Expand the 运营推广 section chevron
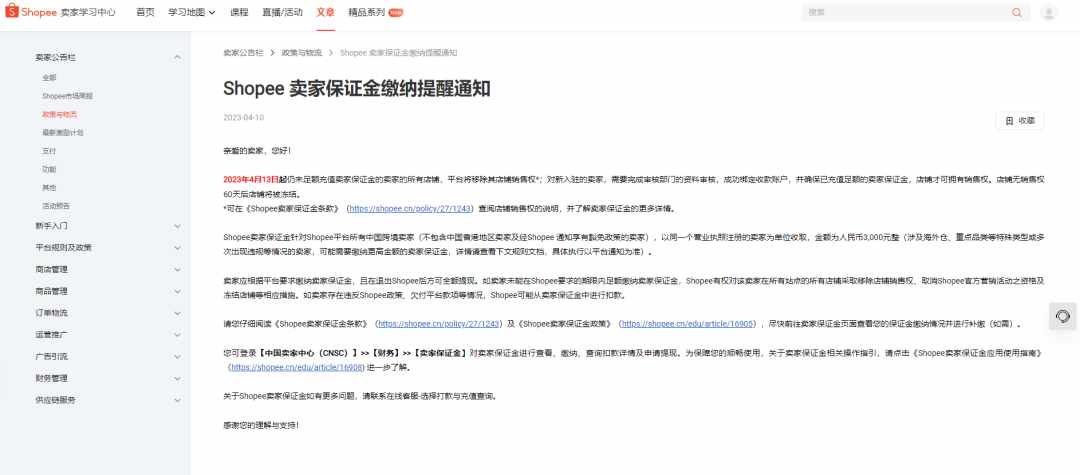Image resolution: width=1080 pixels, height=475 pixels. [x=177, y=335]
